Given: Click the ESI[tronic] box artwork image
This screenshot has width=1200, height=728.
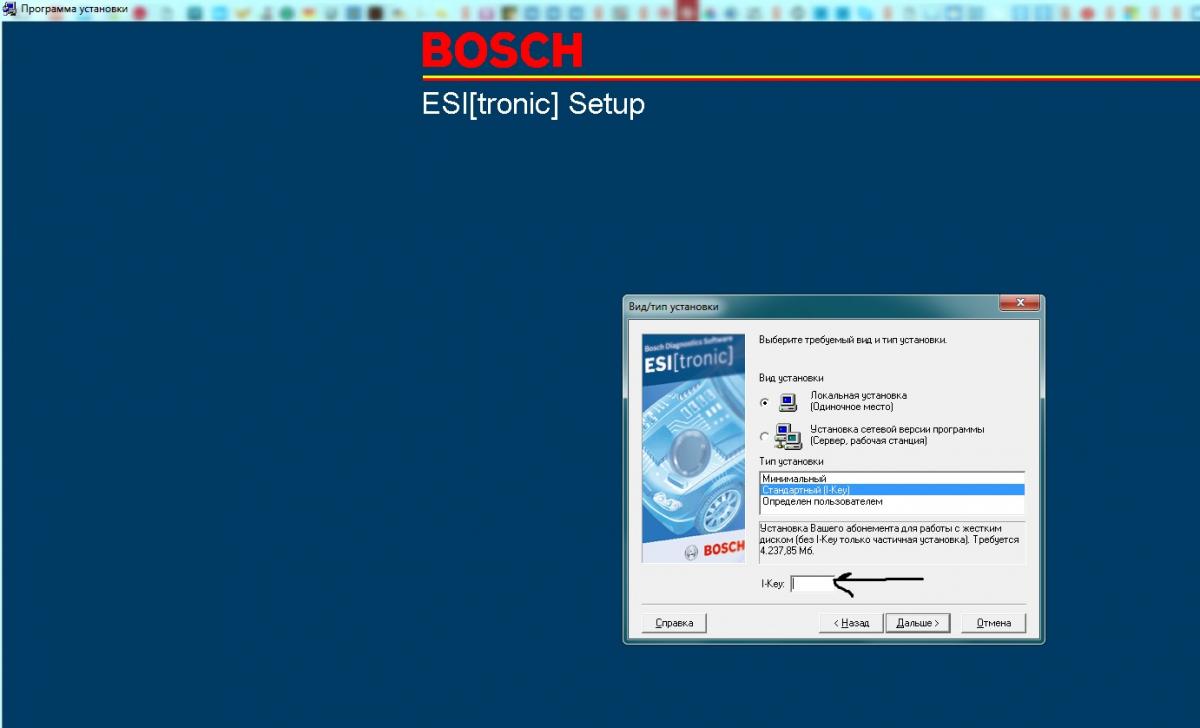Looking at the screenshot, I should coord(693,448).
